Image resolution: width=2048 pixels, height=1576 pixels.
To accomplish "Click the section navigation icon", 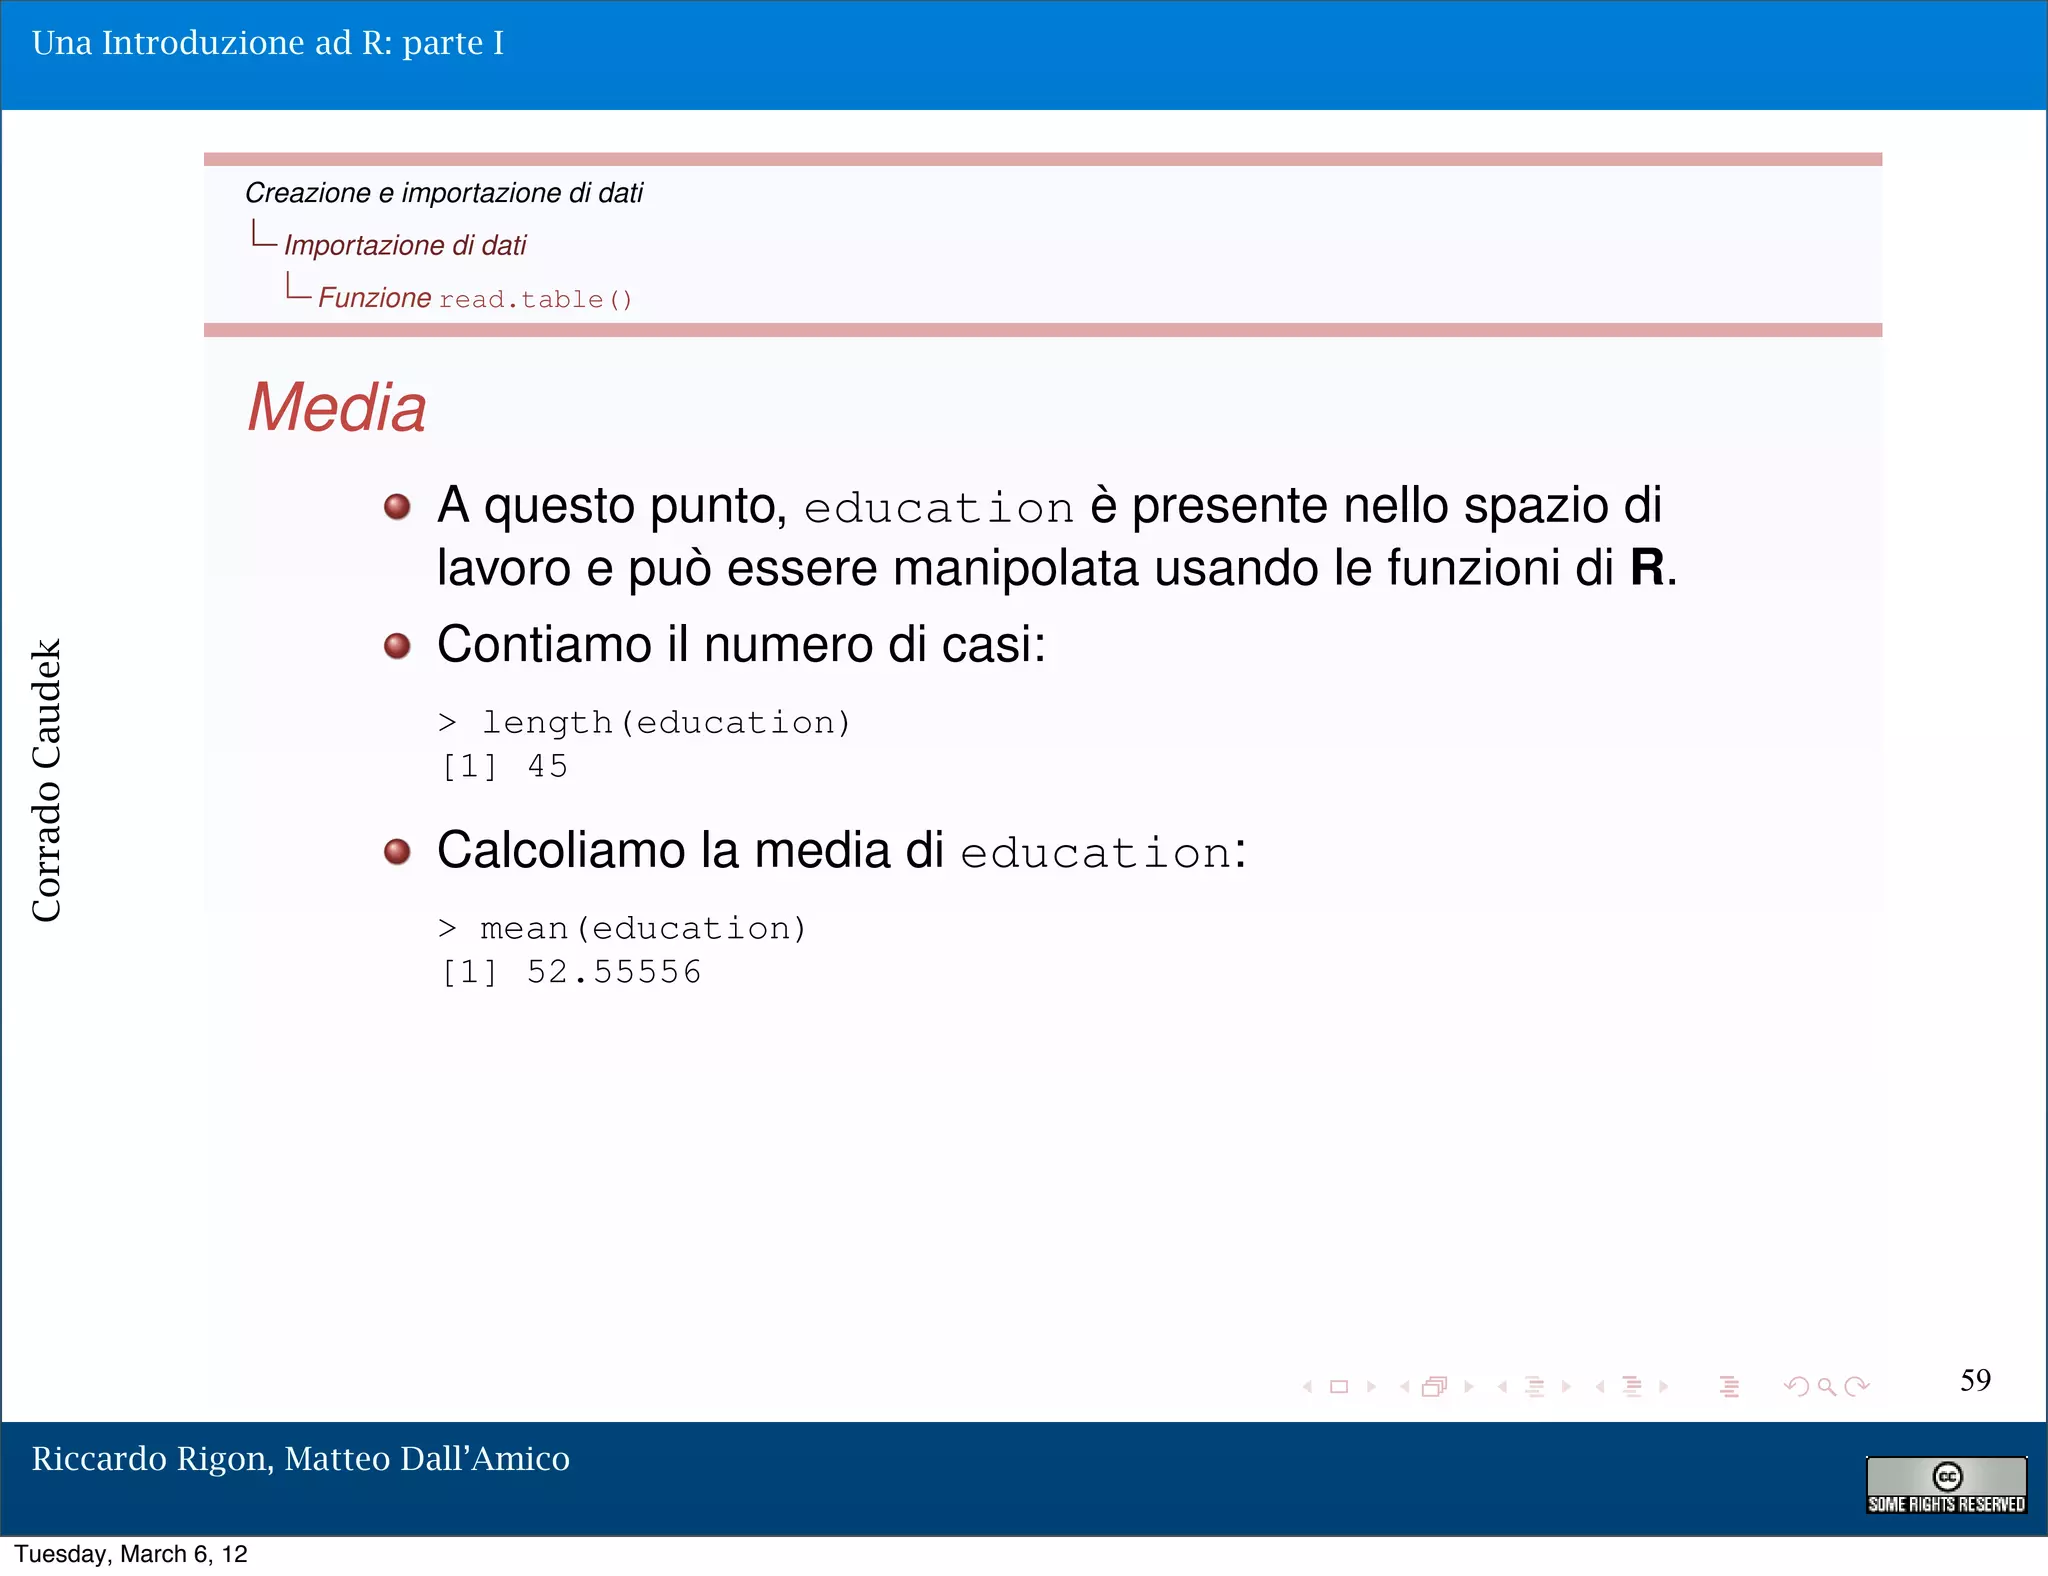I will pyautogui.click(x=1632, y=1386).
